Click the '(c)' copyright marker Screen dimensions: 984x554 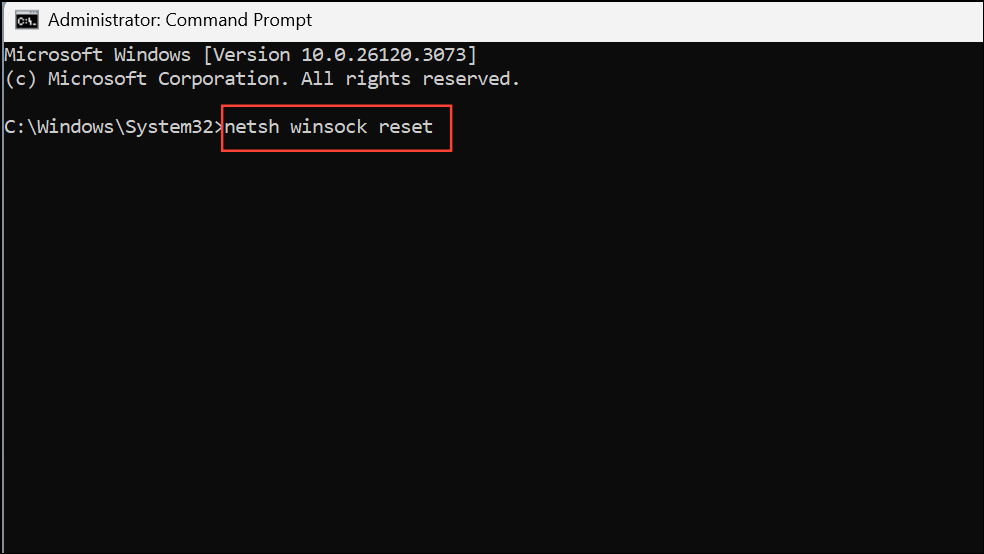pos(21,79)
